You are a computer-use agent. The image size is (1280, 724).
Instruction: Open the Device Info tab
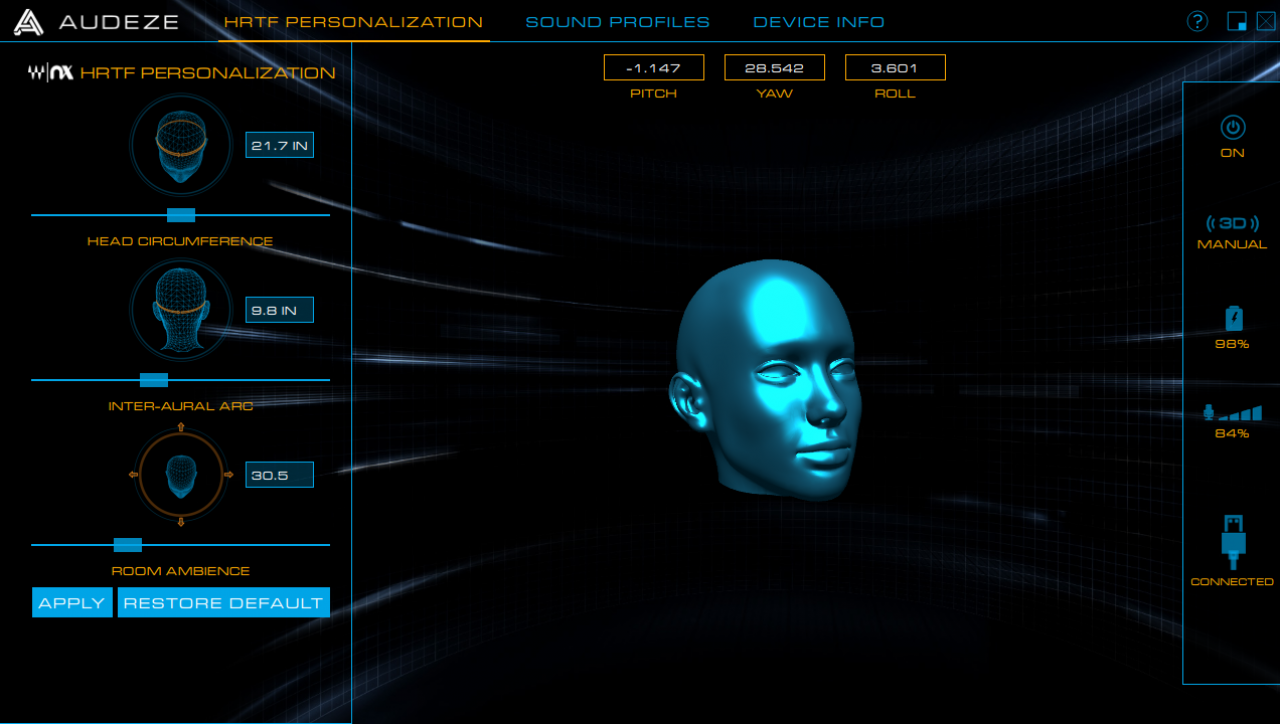(819, 22)
